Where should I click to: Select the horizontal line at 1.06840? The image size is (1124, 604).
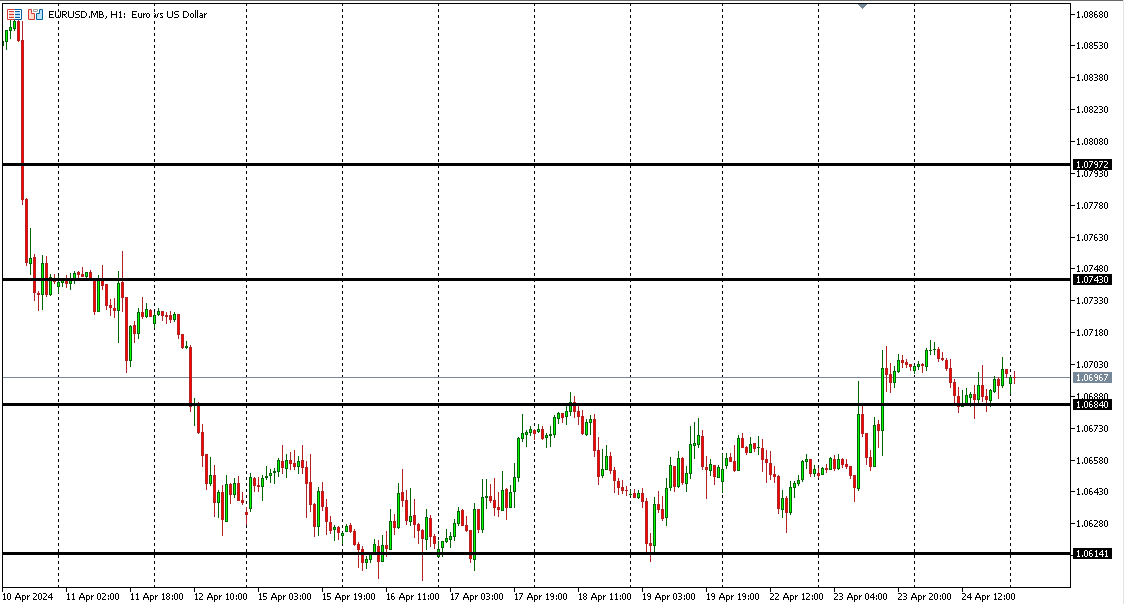[x=536, y=405]
